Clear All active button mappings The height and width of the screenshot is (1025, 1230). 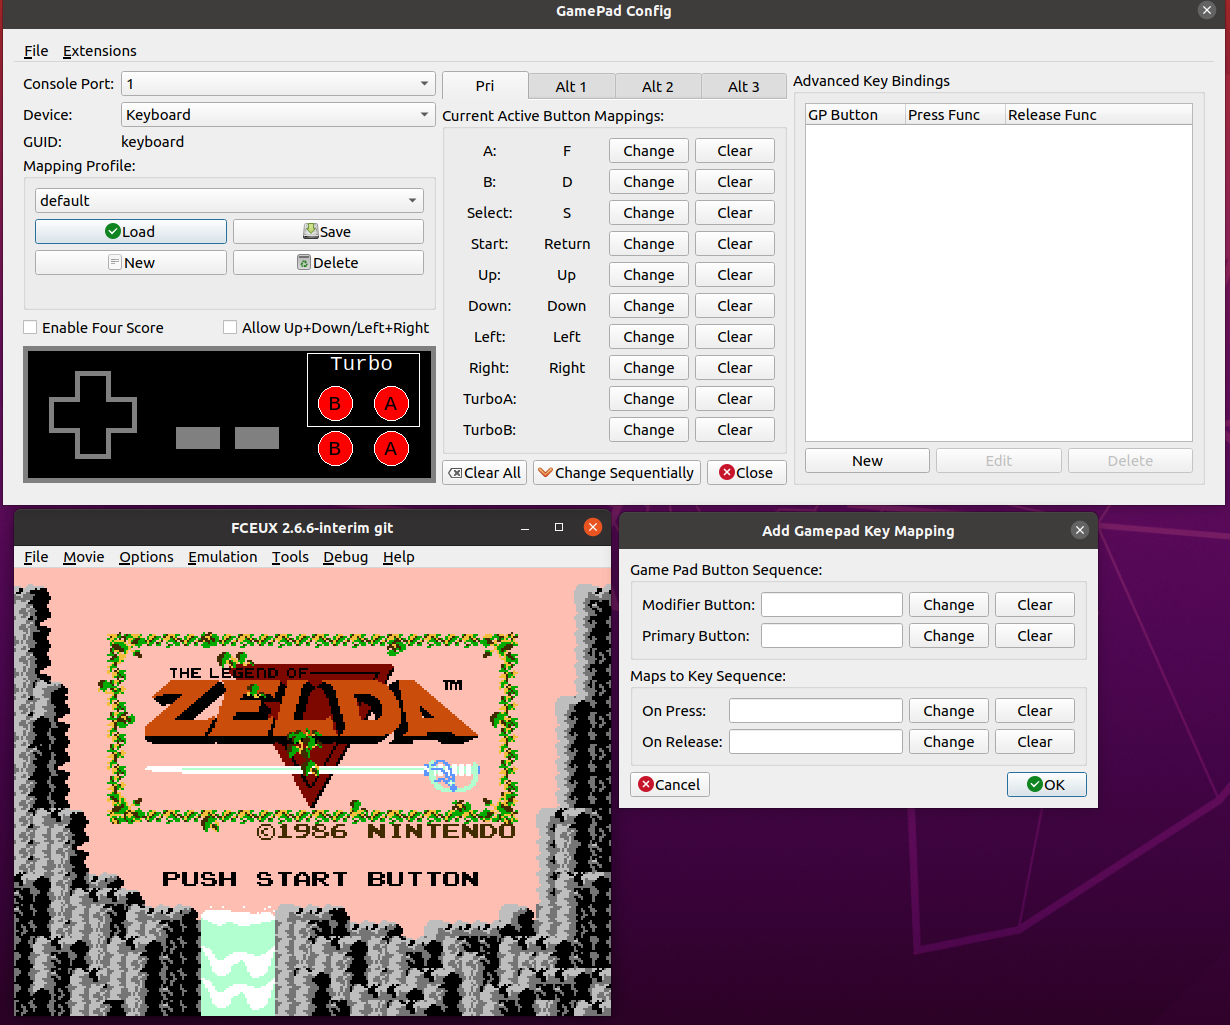point(484,472)
